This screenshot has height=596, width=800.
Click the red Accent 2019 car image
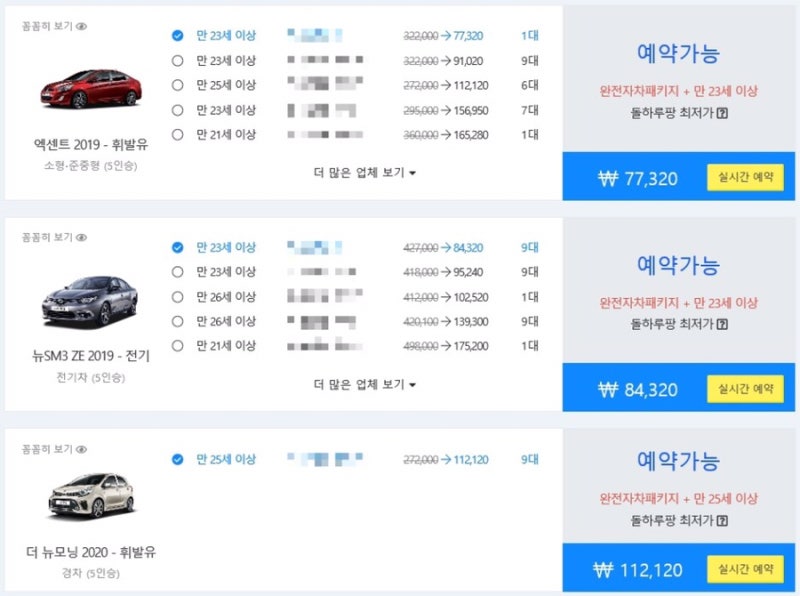pos(91,89)
